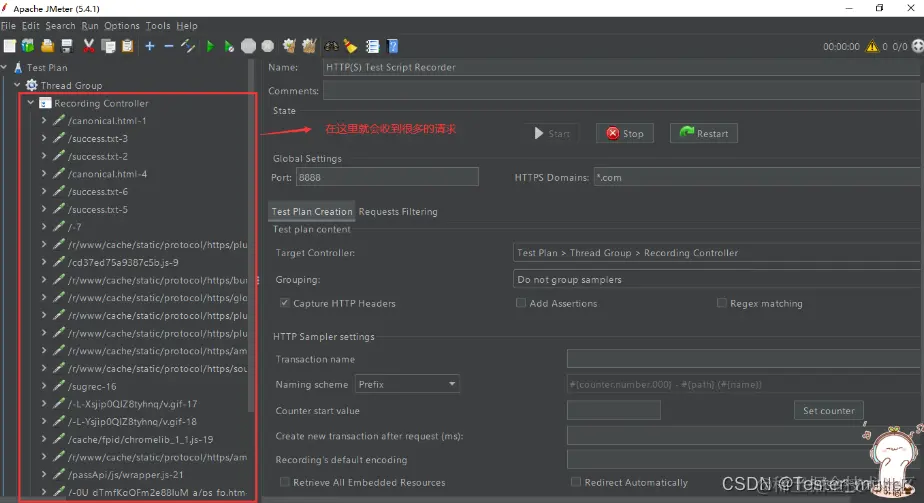
Task: Click the Counter start value field
Action: click(613, 411)
